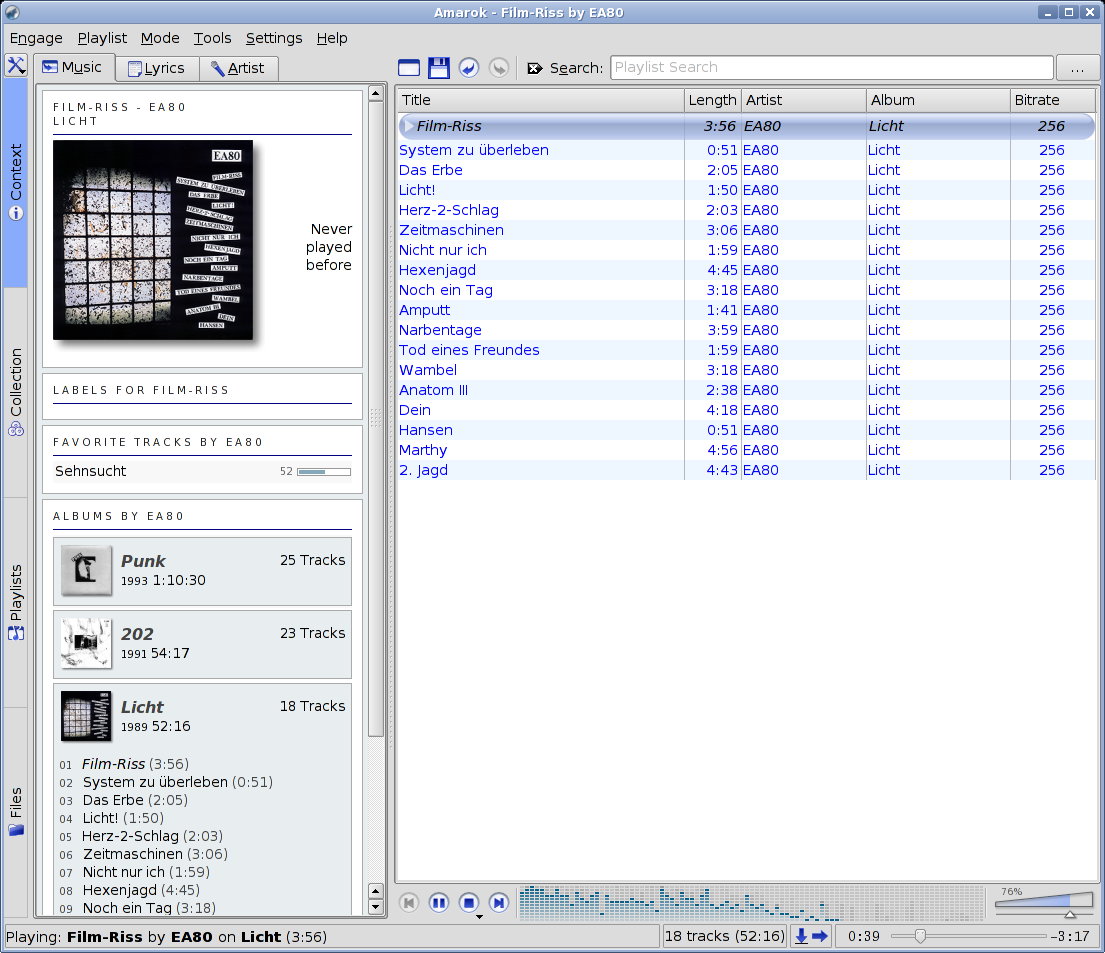1105x953 pixels.
Task: Open the Context sidebar tab
Action: pos(16,182)
